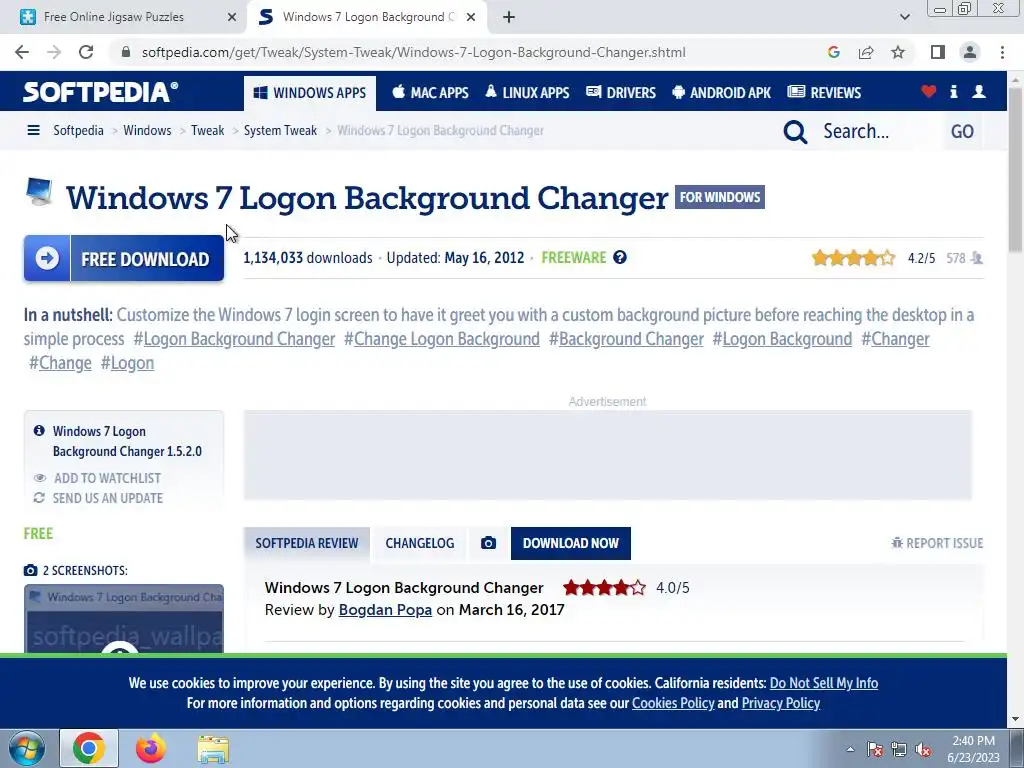This screenshot has height=768, width=1024.
Task: Open the Chrome profile avatar icon
Action: [970, 52]
